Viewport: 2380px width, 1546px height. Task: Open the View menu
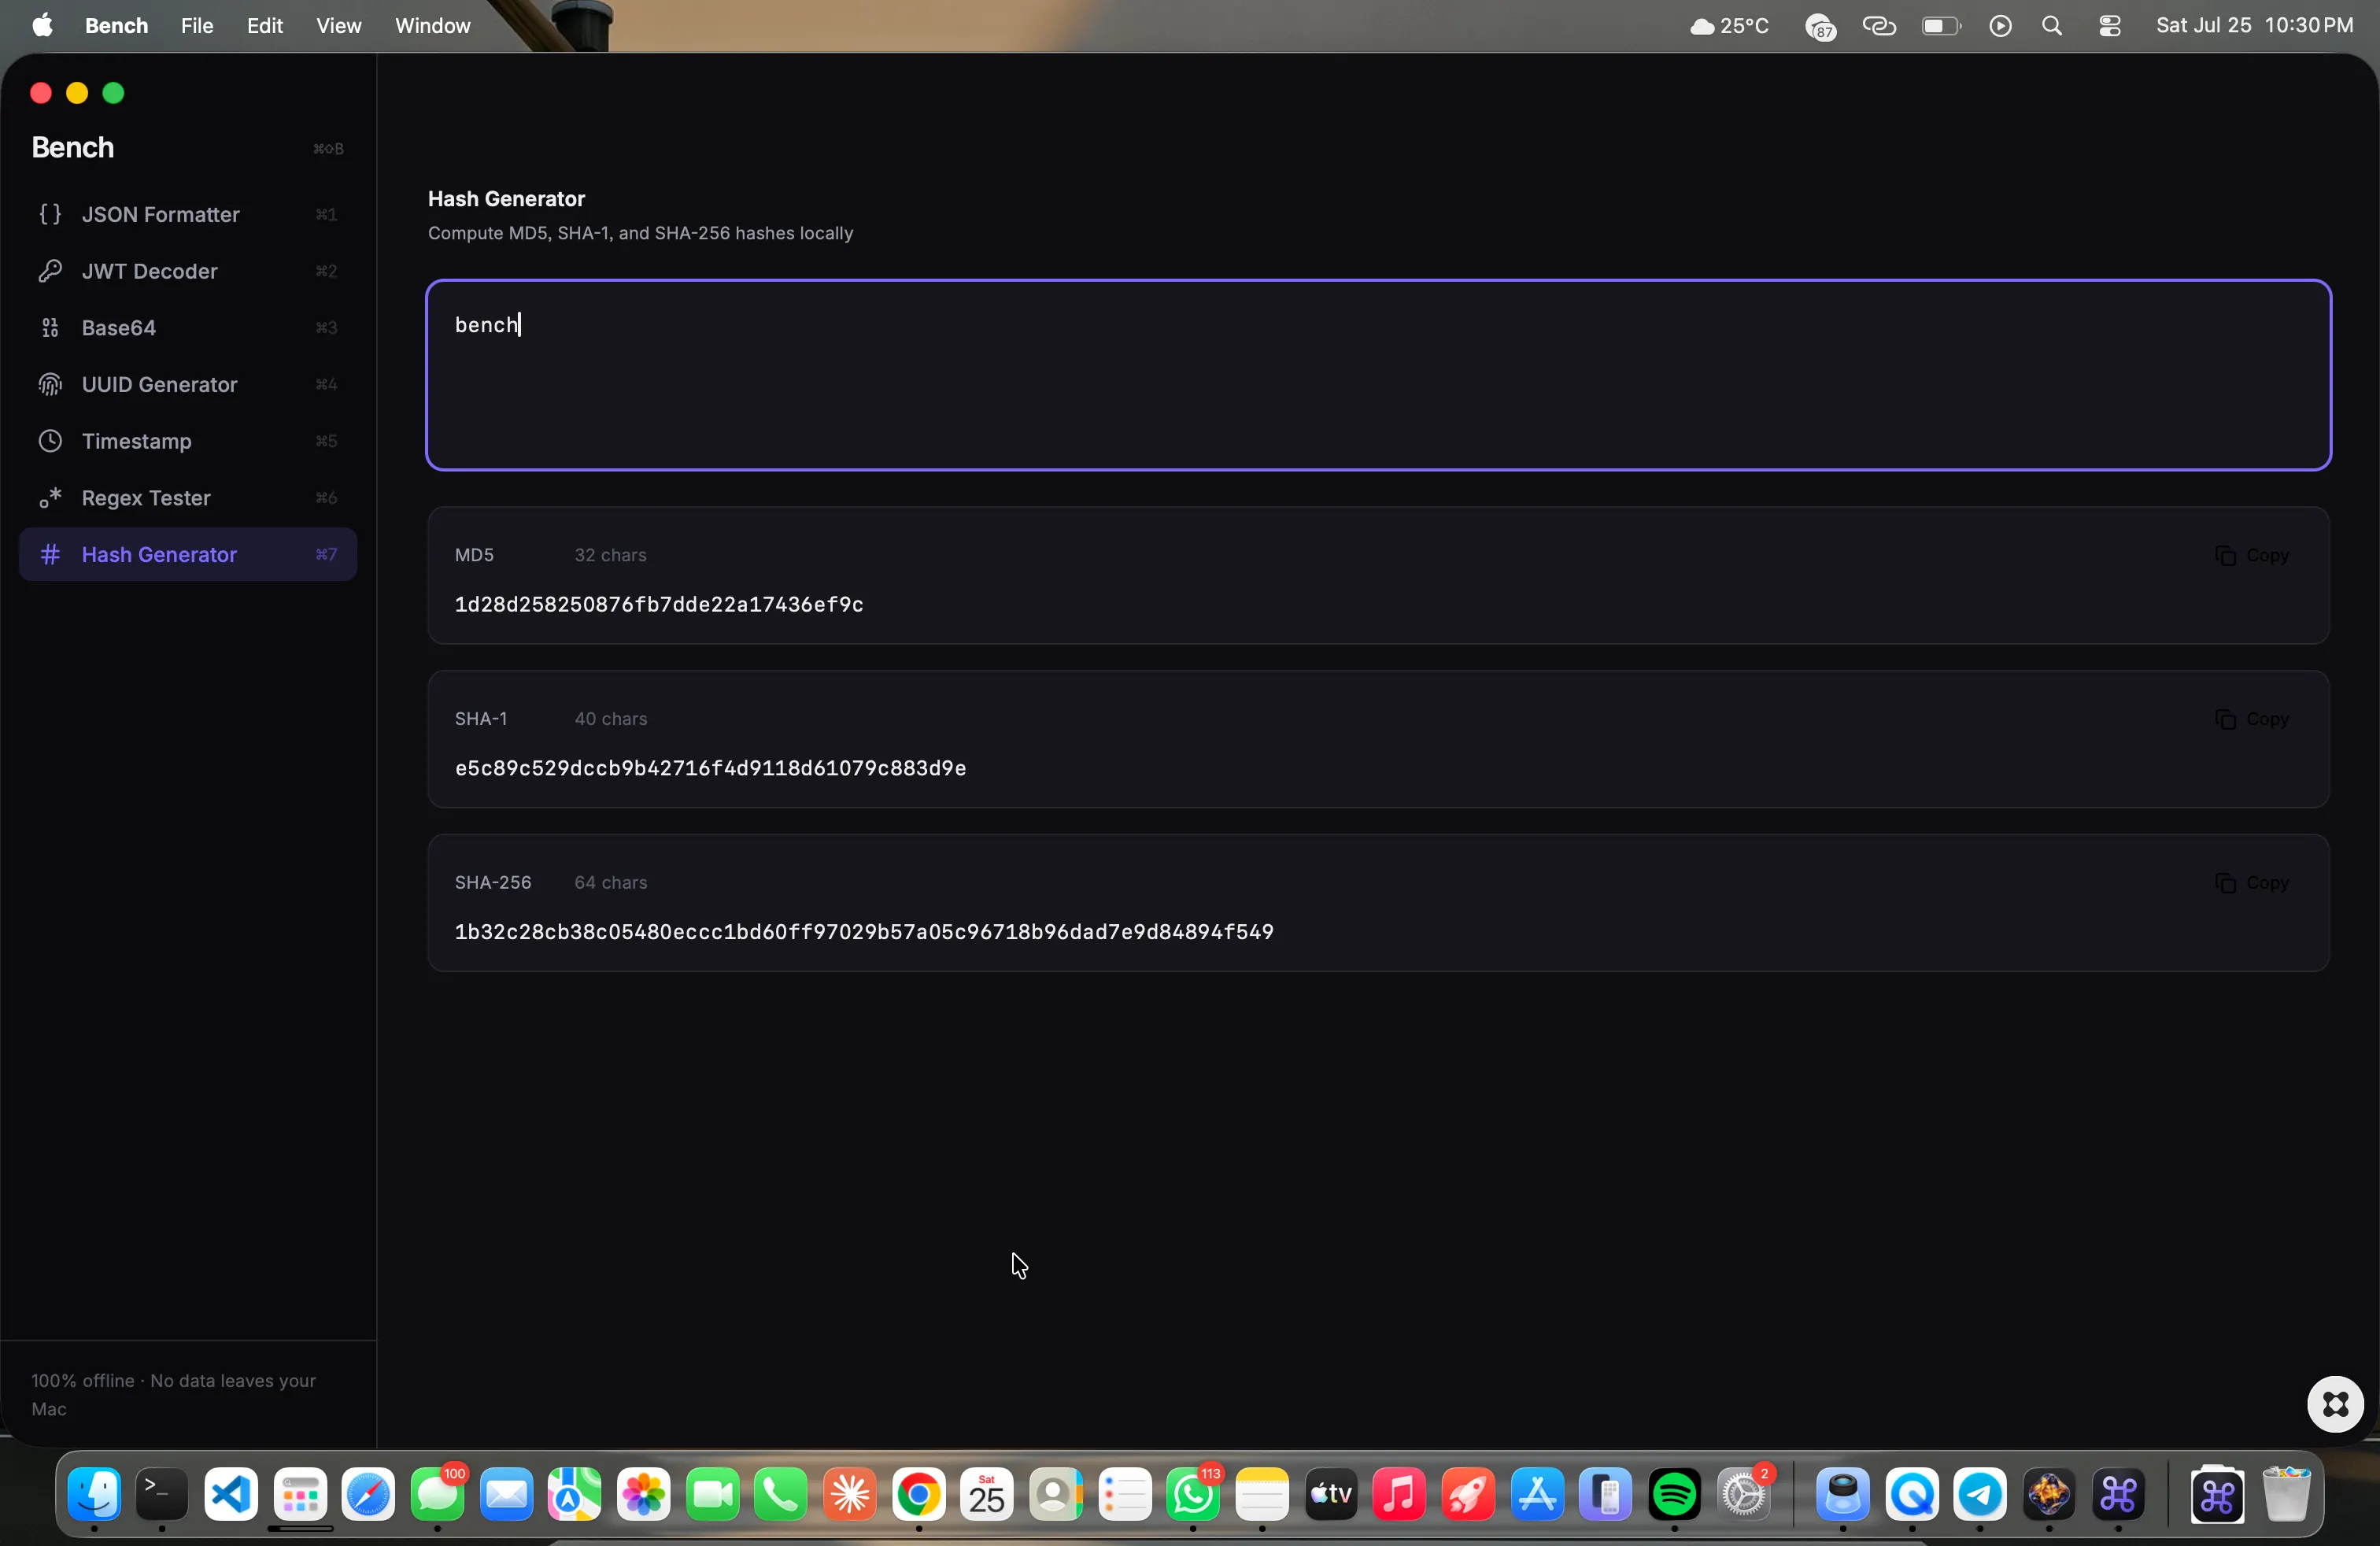338,26
